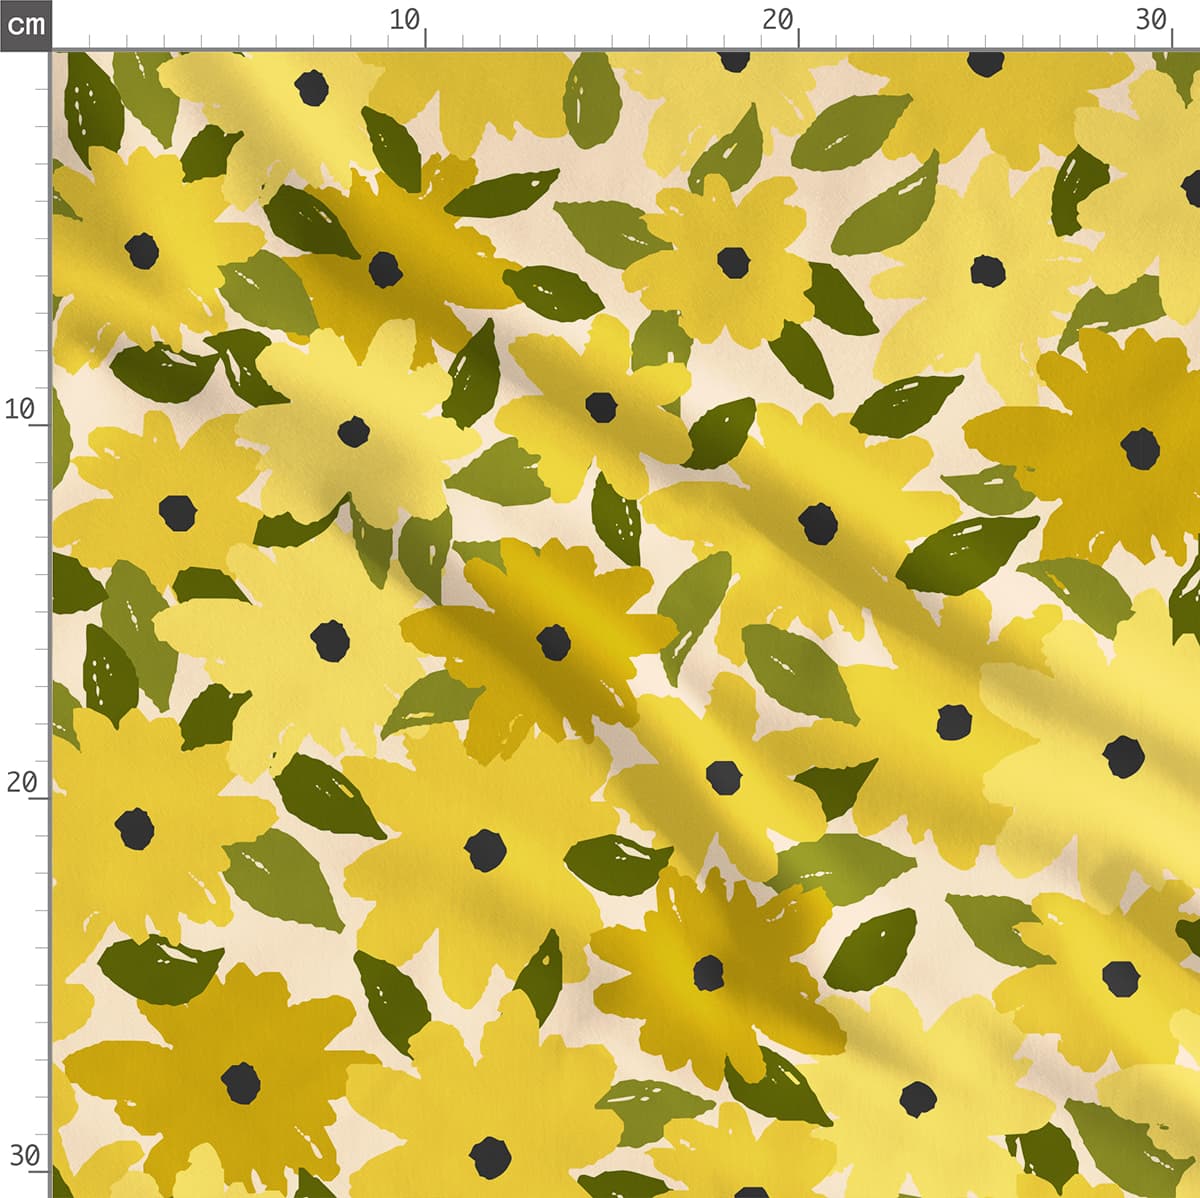Select the 30 mark on horizontal ruler
This screenshot has height=1198, width=1200.
coord(1152,19)
